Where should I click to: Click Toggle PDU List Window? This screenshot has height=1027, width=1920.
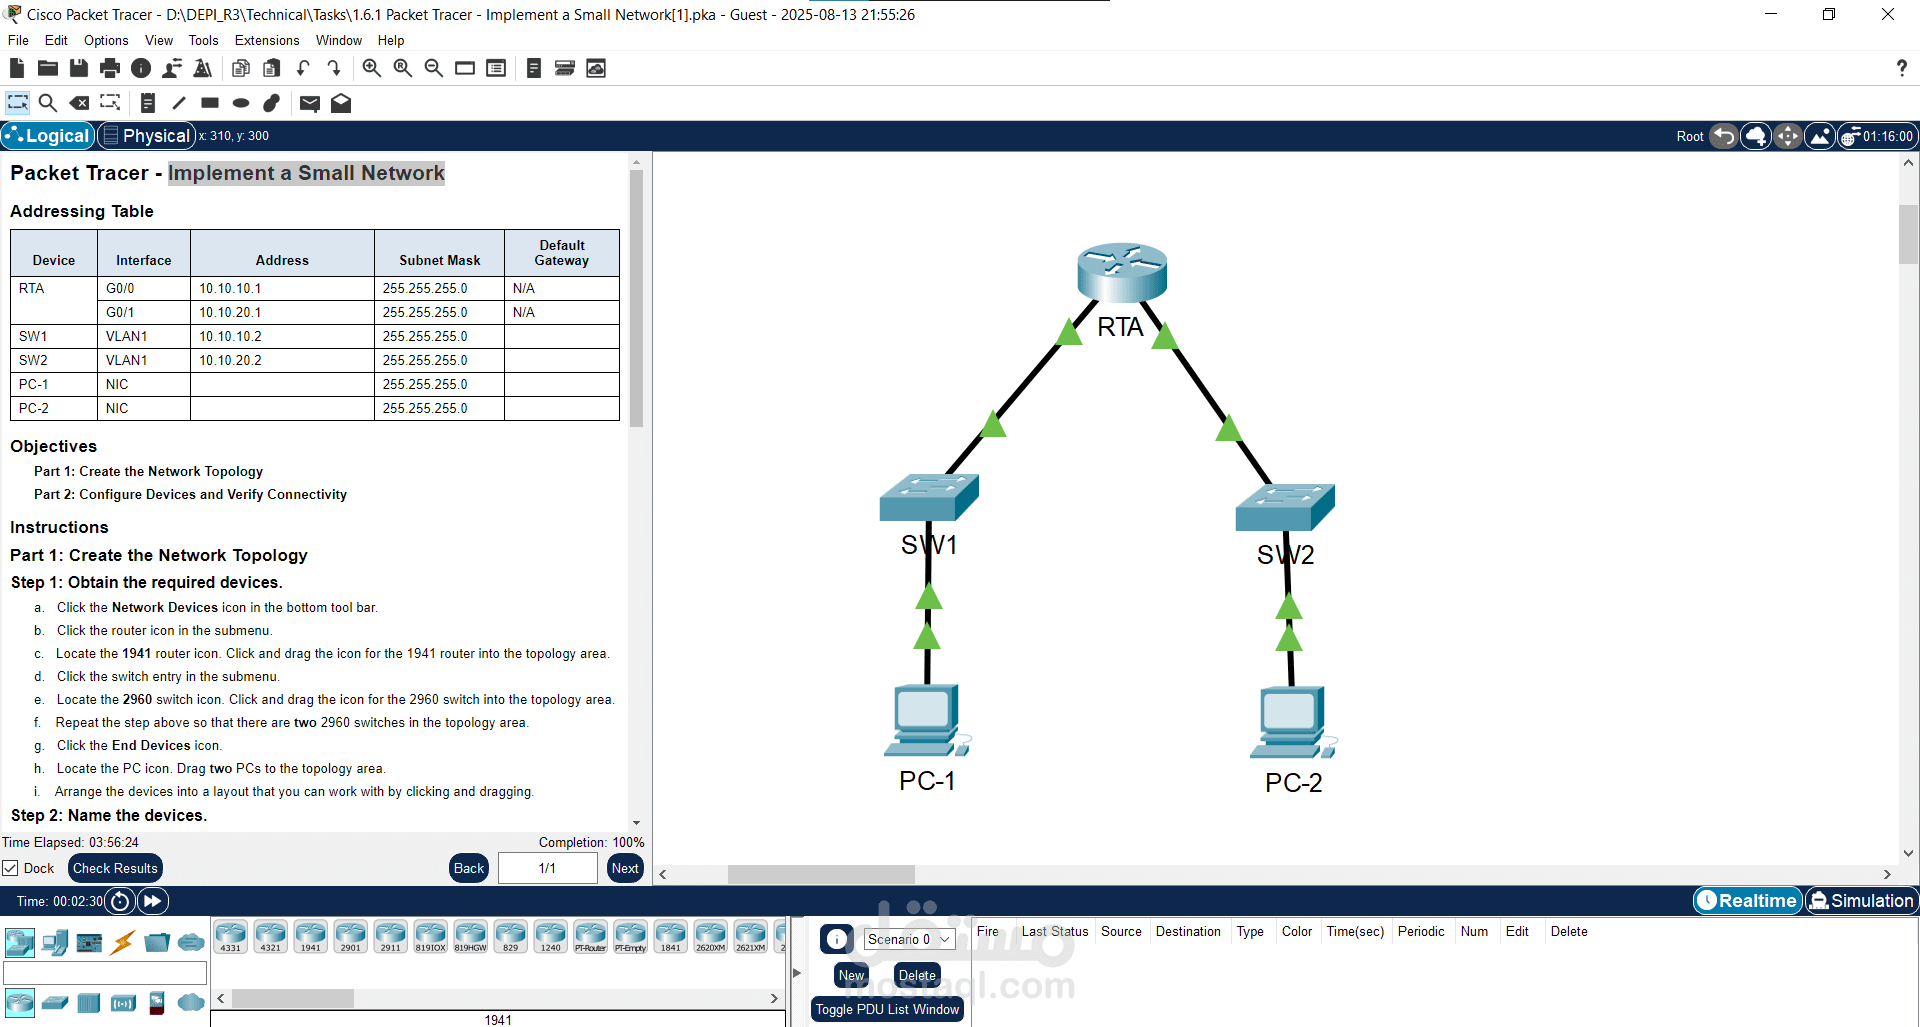(888, 1010)
